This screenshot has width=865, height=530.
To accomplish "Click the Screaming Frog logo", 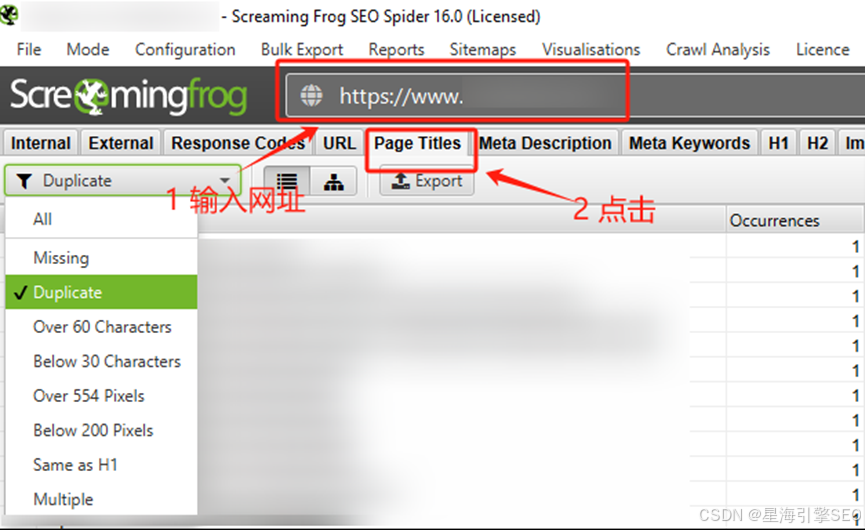I will [x=128, y=96].
